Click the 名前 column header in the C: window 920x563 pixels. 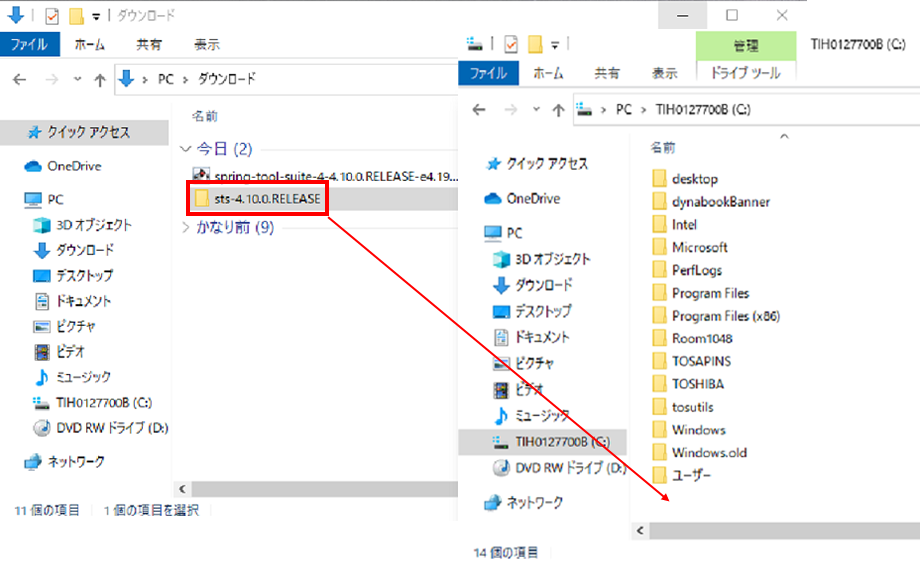[662, 147]
